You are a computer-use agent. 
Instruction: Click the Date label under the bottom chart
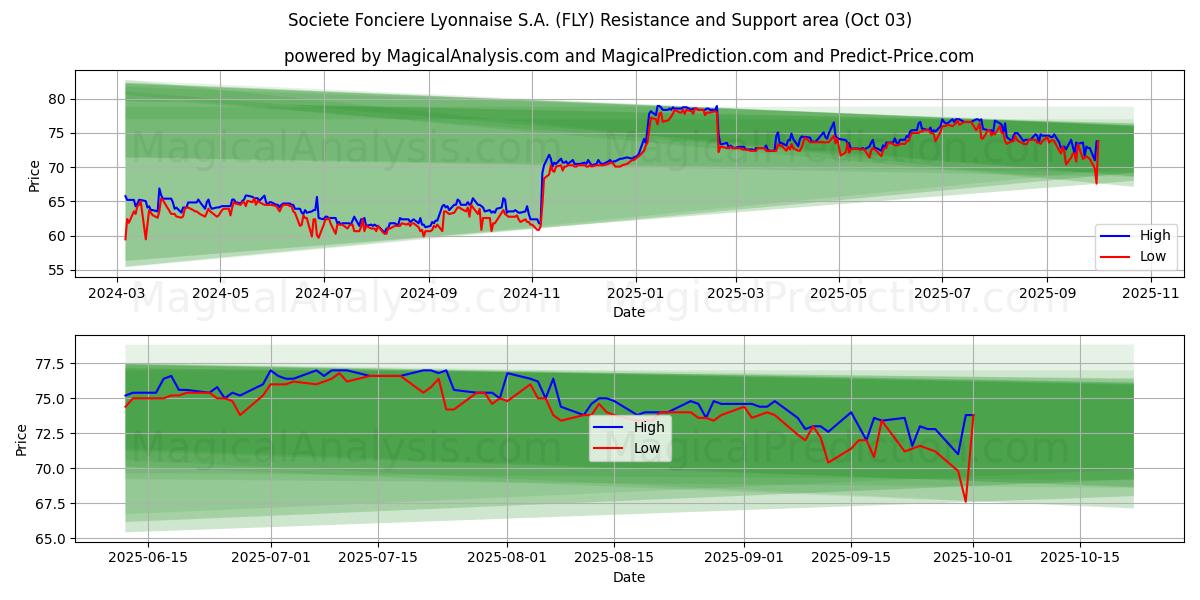pyautogui.click(x=628, y=577)
